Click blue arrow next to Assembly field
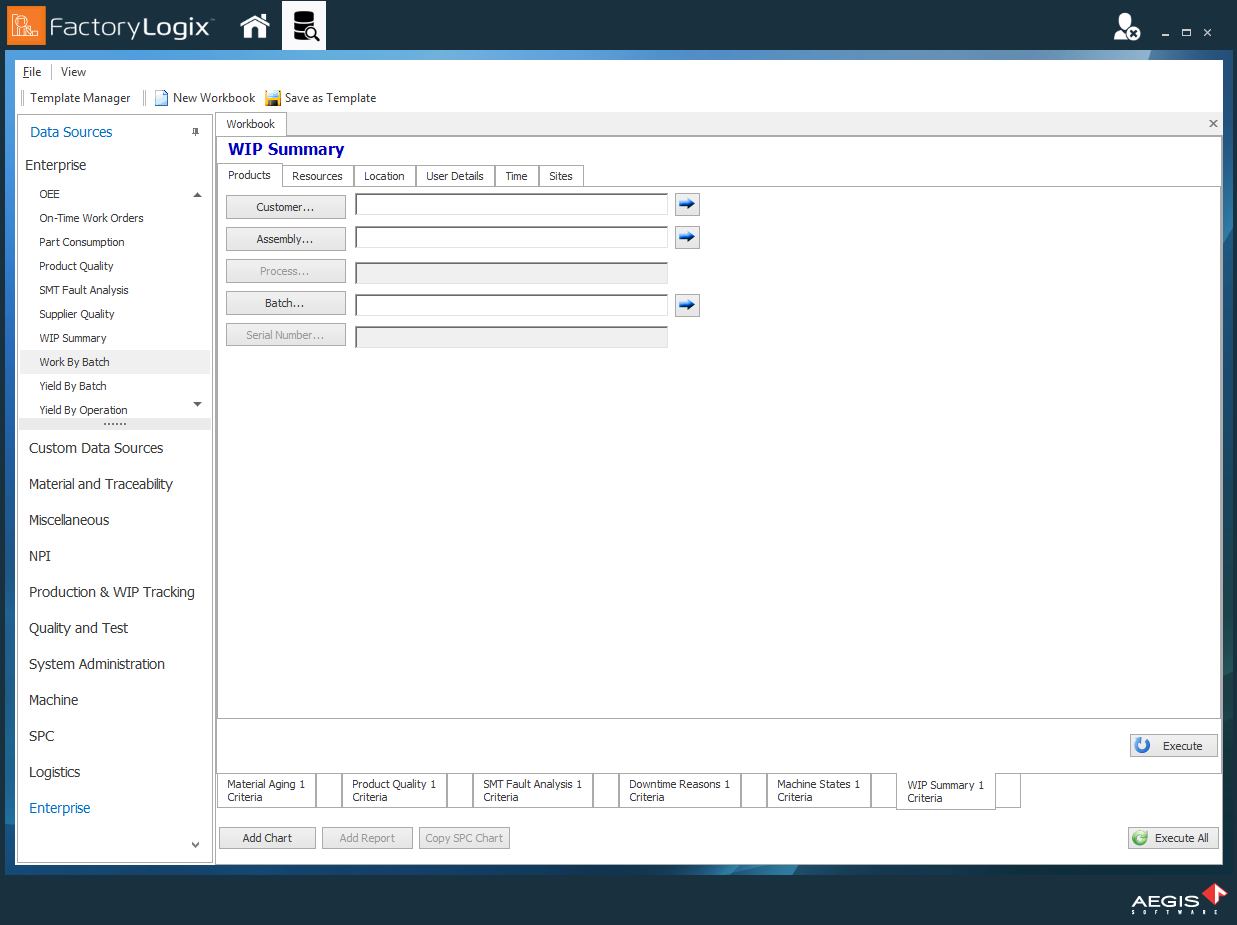 click(687, 238)
